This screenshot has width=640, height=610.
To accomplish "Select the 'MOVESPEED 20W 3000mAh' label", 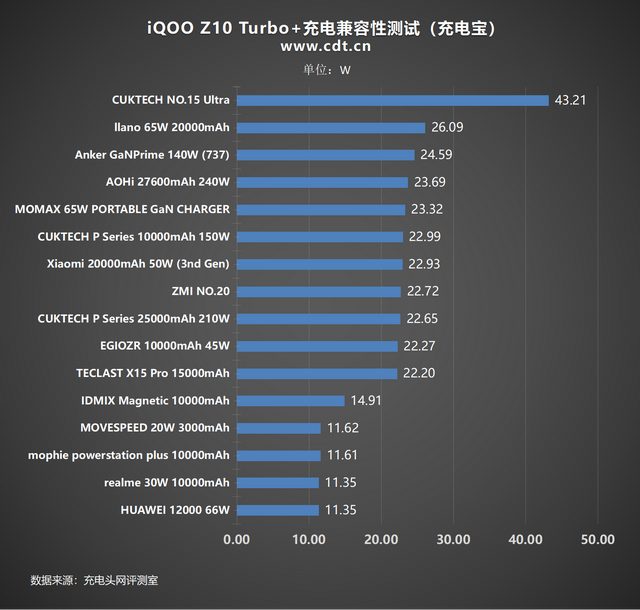I will click(155, 428).
